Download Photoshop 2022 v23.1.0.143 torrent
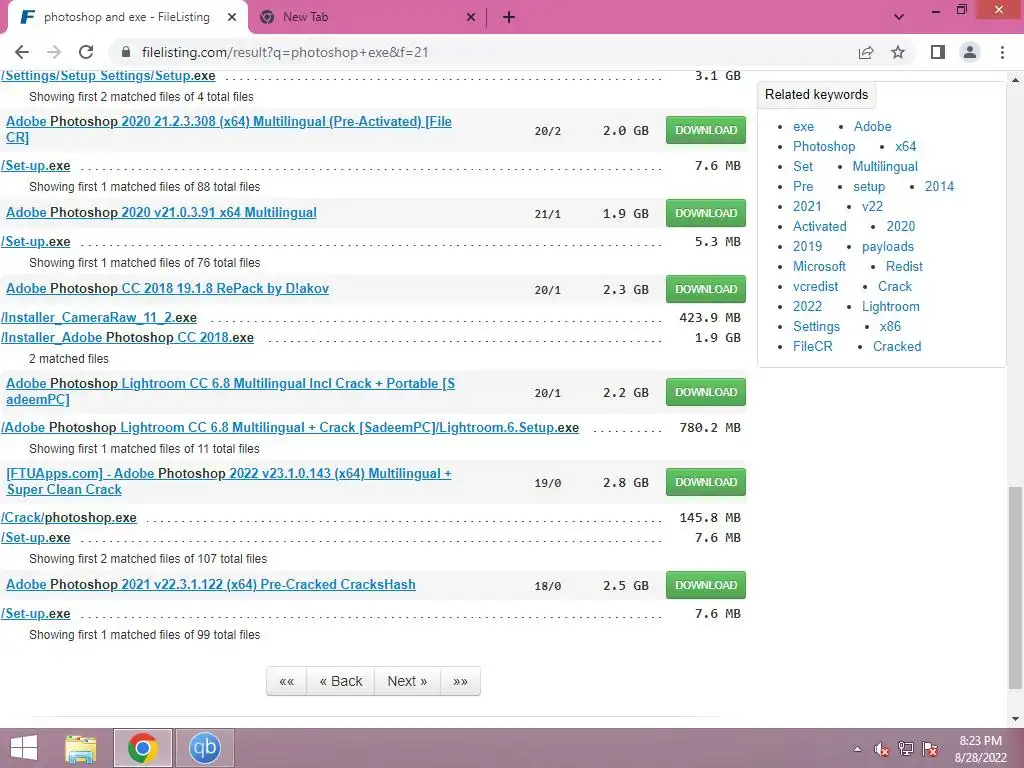This screenshot has width=1024, height=768. point(706,482)
